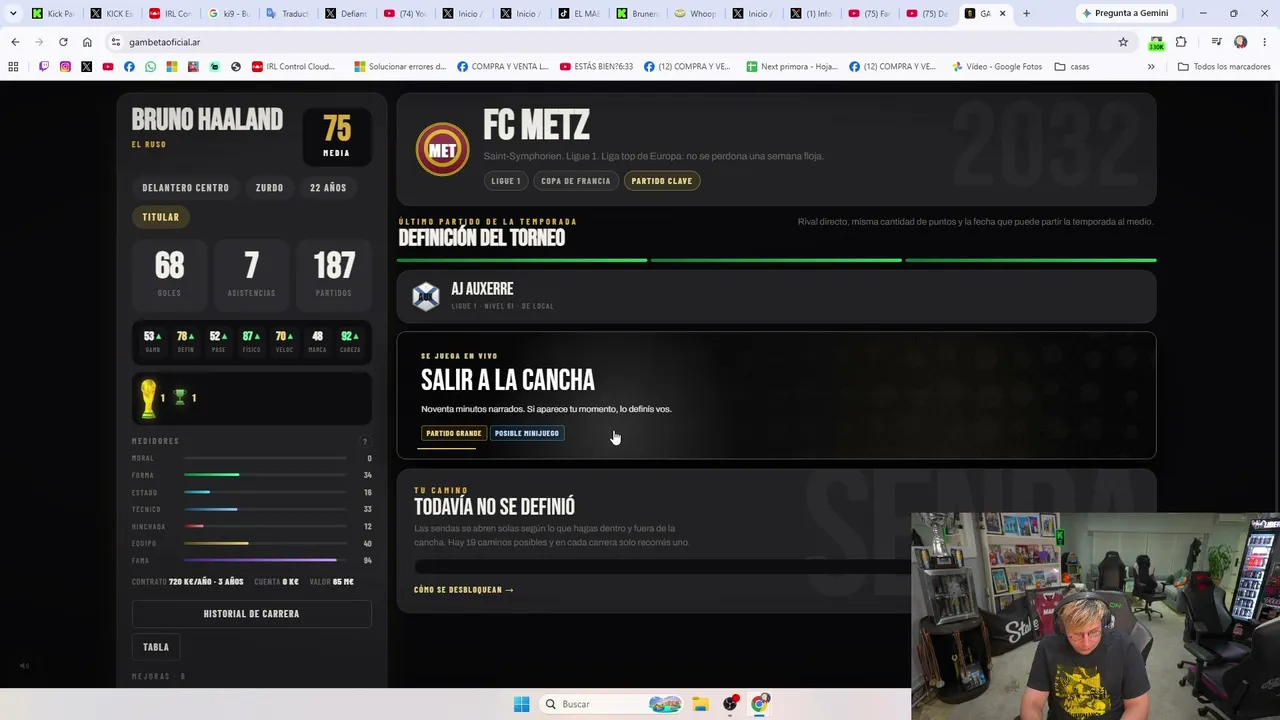Click the taskbar Buscar search box
1280x720 pixels.
pyautogui.click(x=613, y=704)
